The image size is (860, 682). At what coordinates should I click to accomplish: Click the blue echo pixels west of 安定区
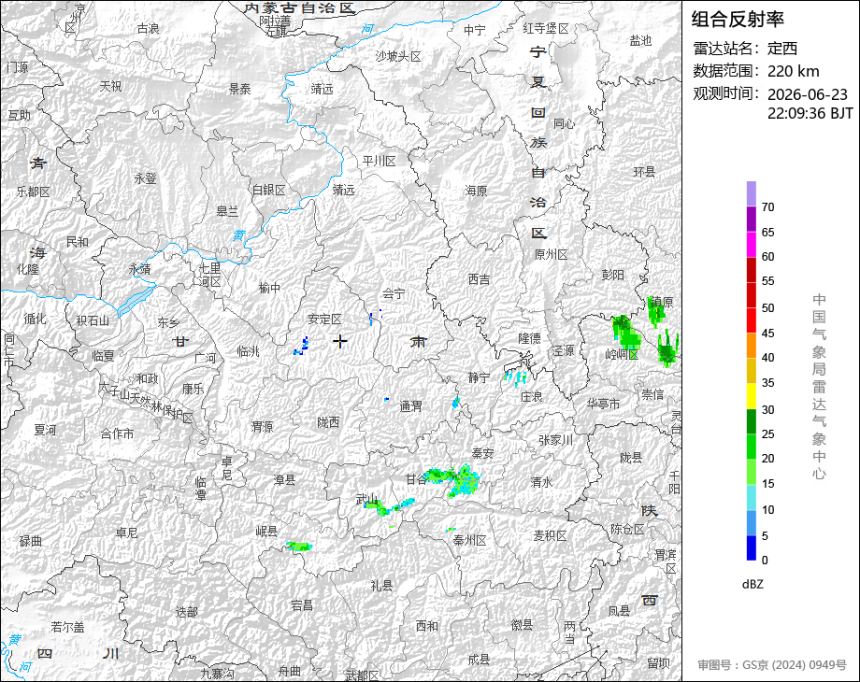(302, 347)
